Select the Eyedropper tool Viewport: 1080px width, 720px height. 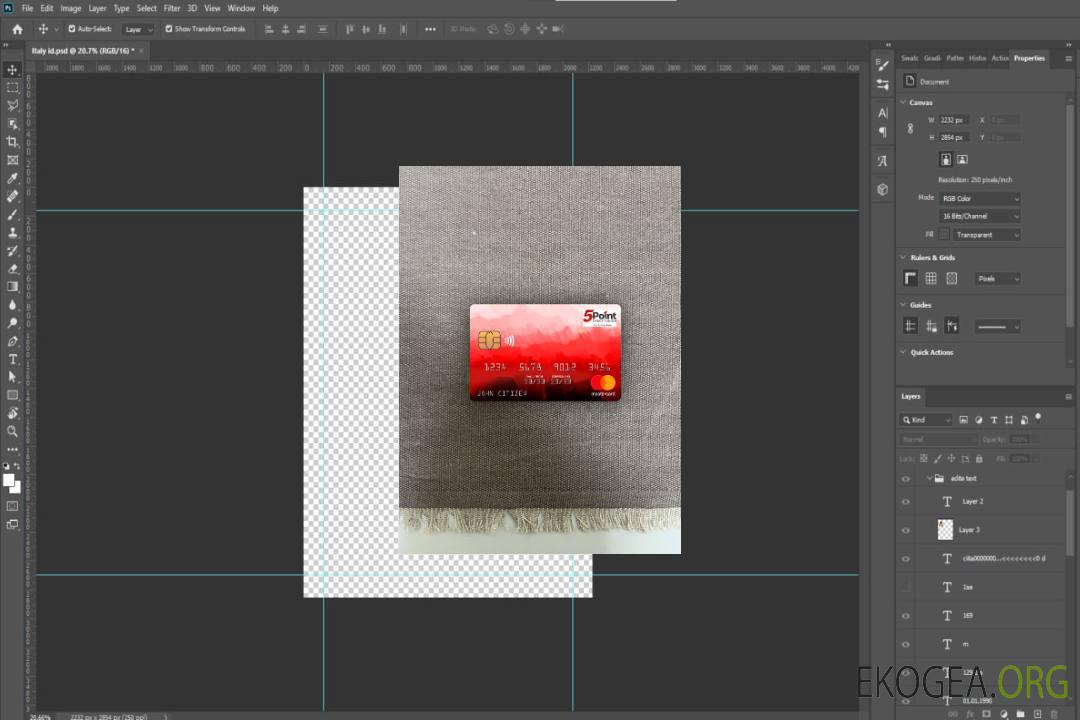coord(12,178)
